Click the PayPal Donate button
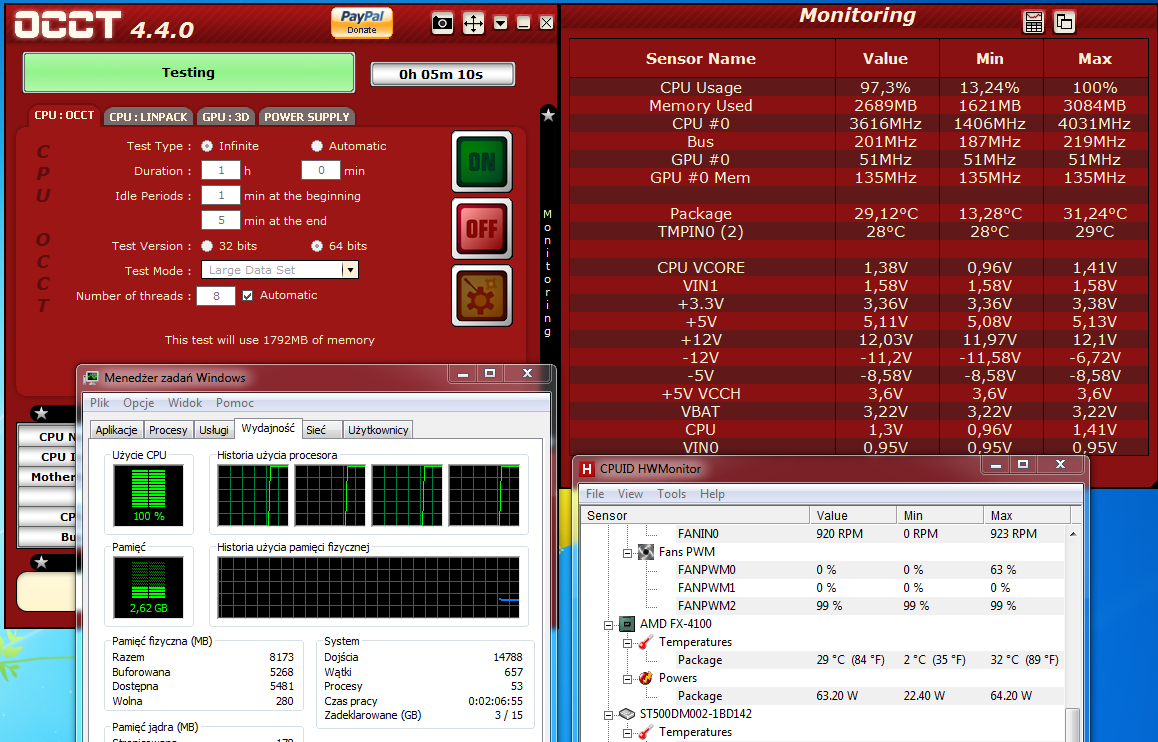Image resolution: width=1158 pixels, height=742 pixels. click(x=362, y=22)
